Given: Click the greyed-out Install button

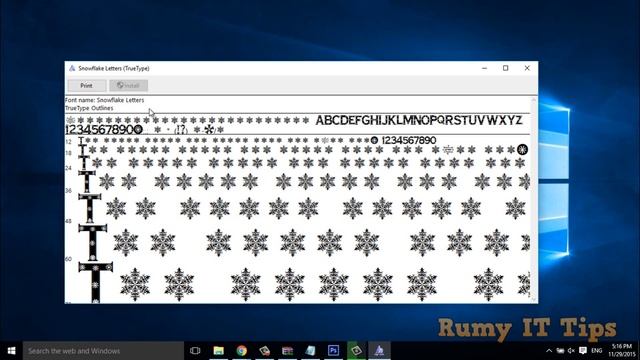Looking at the screenshot, I should coord(129,85).
